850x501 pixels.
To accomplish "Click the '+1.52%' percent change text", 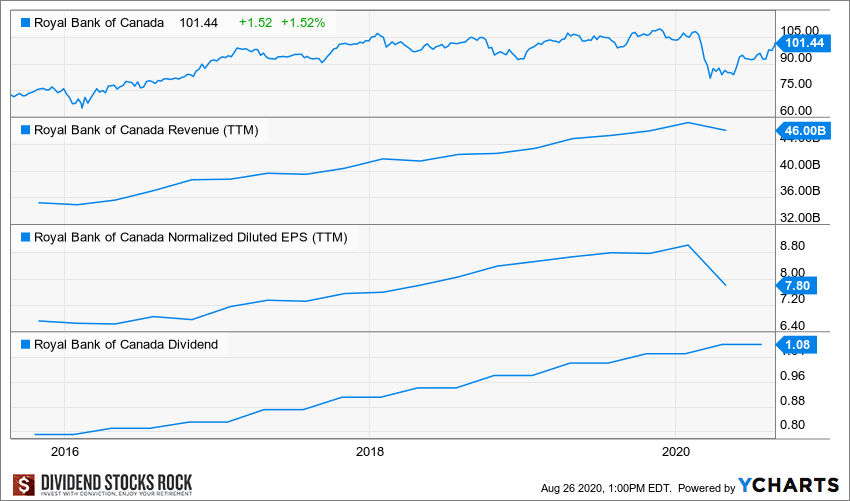I will 303,23.
